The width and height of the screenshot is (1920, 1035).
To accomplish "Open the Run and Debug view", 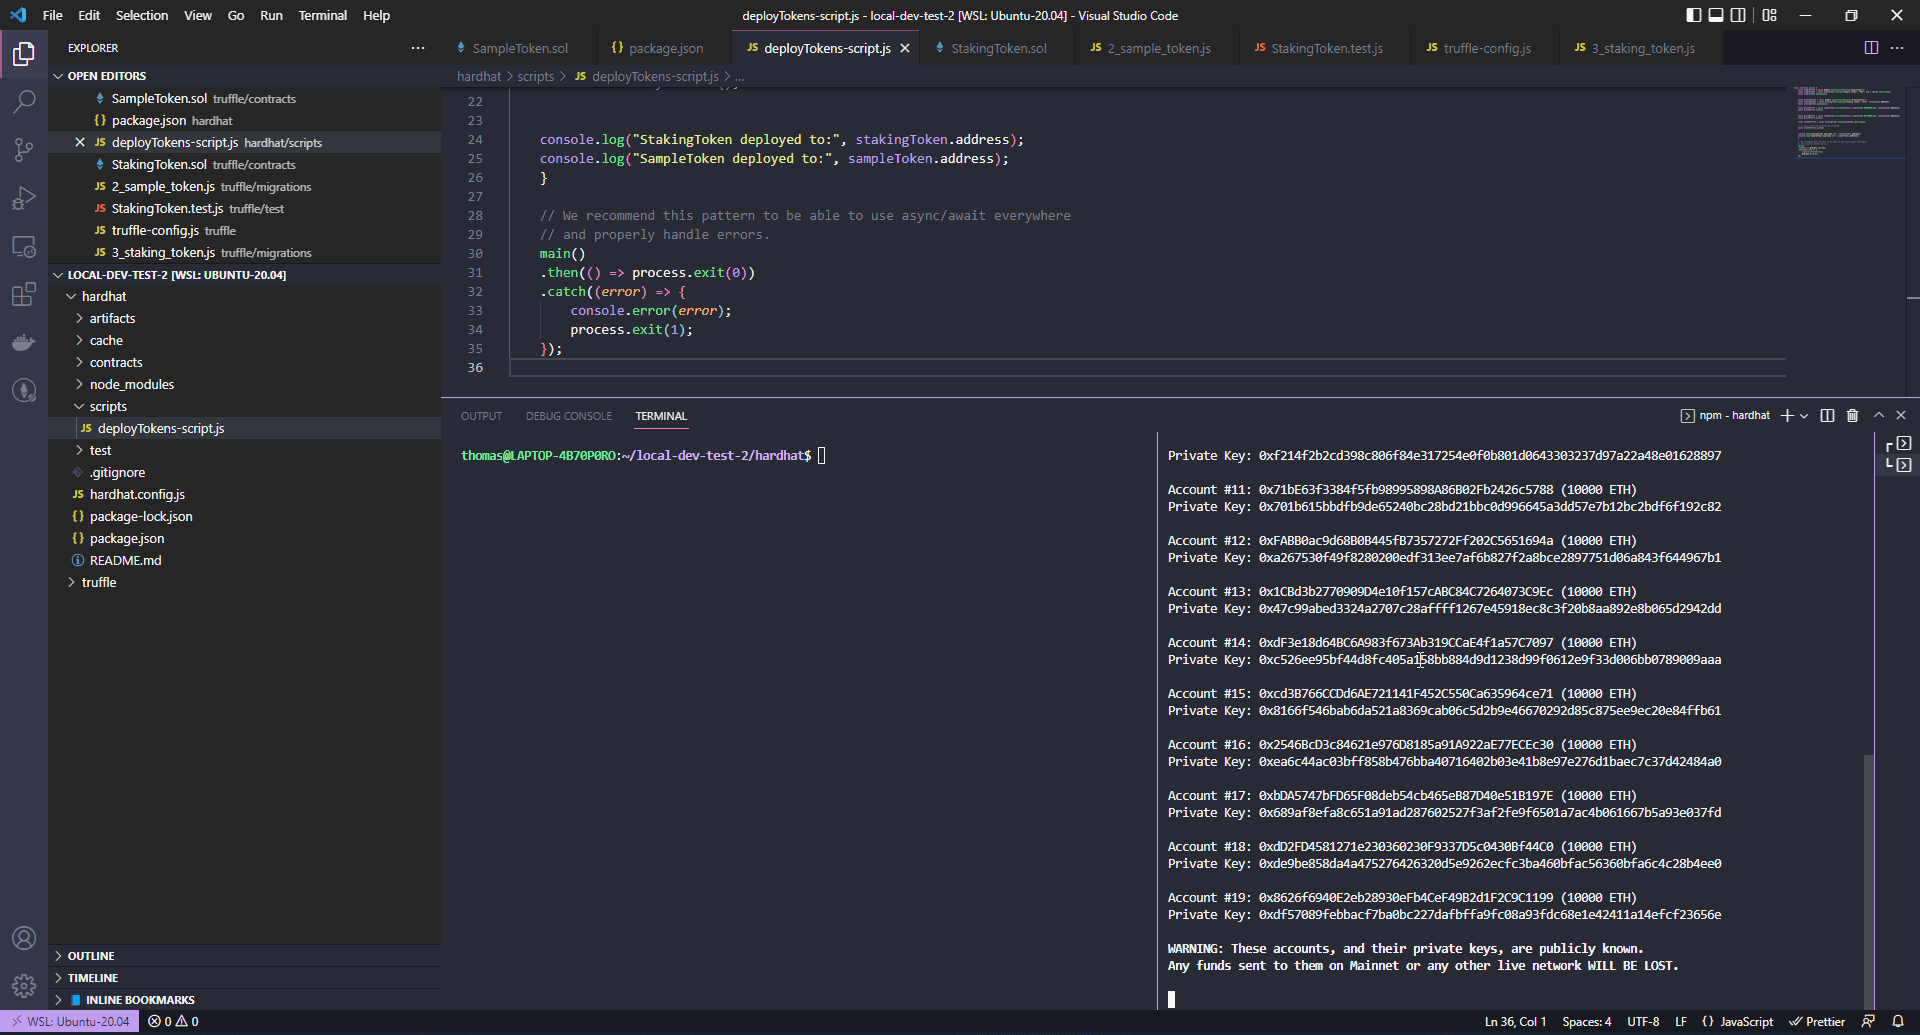I will pyautogui.click(x=24, y=198).
